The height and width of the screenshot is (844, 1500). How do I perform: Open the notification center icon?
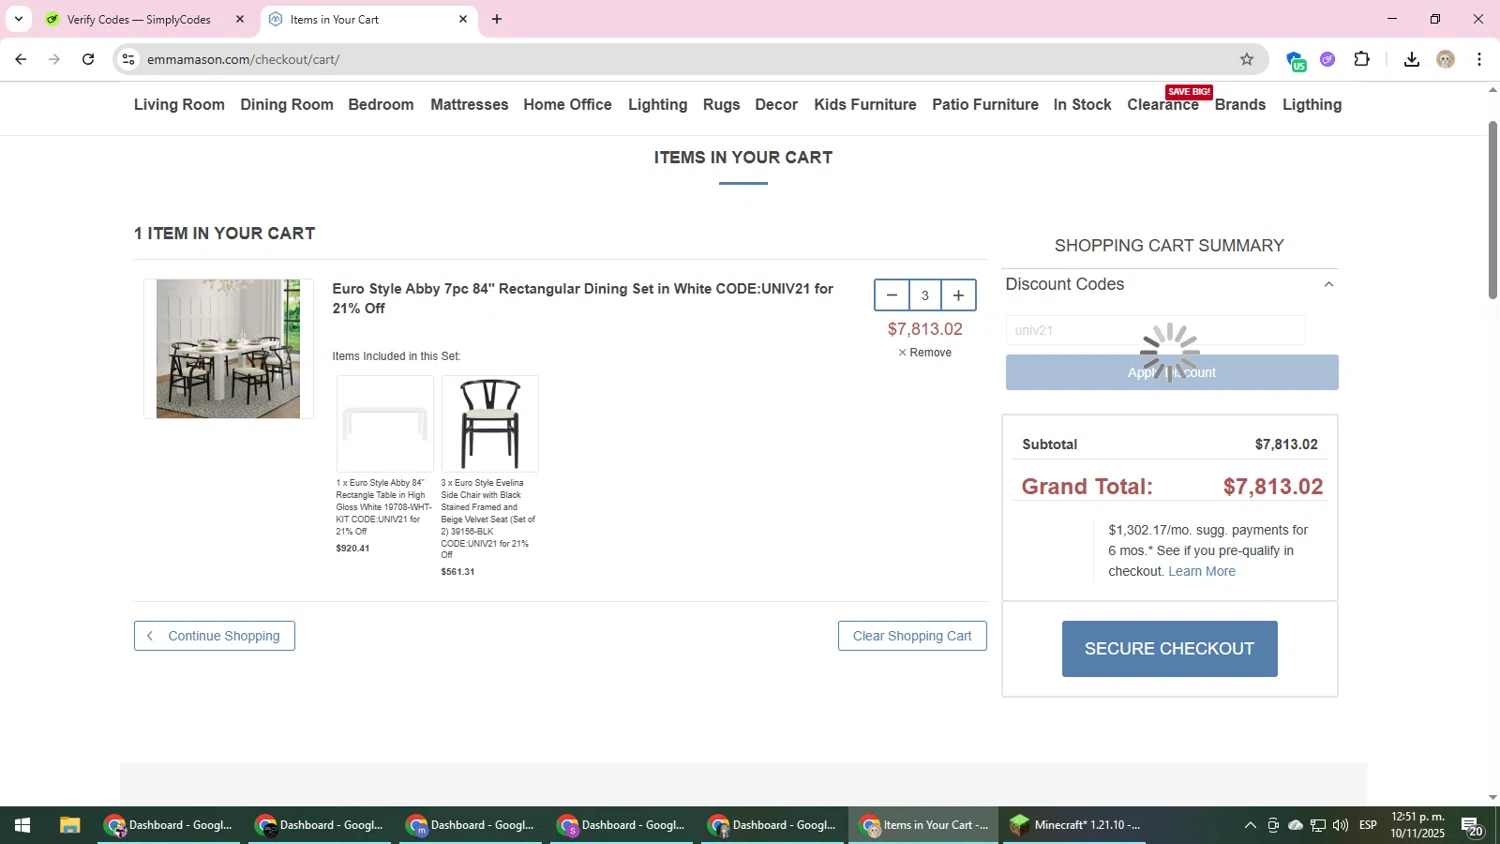pos(1472,825)
